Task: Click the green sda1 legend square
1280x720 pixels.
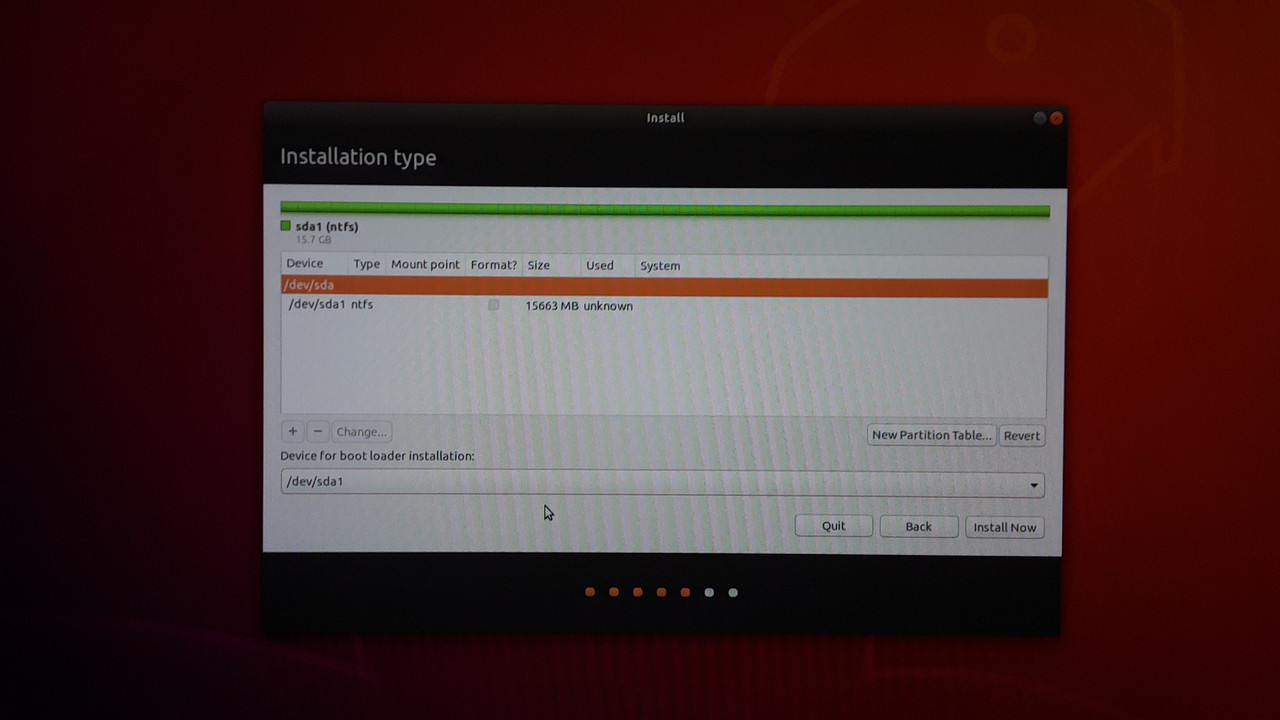Action: point(285,227)
